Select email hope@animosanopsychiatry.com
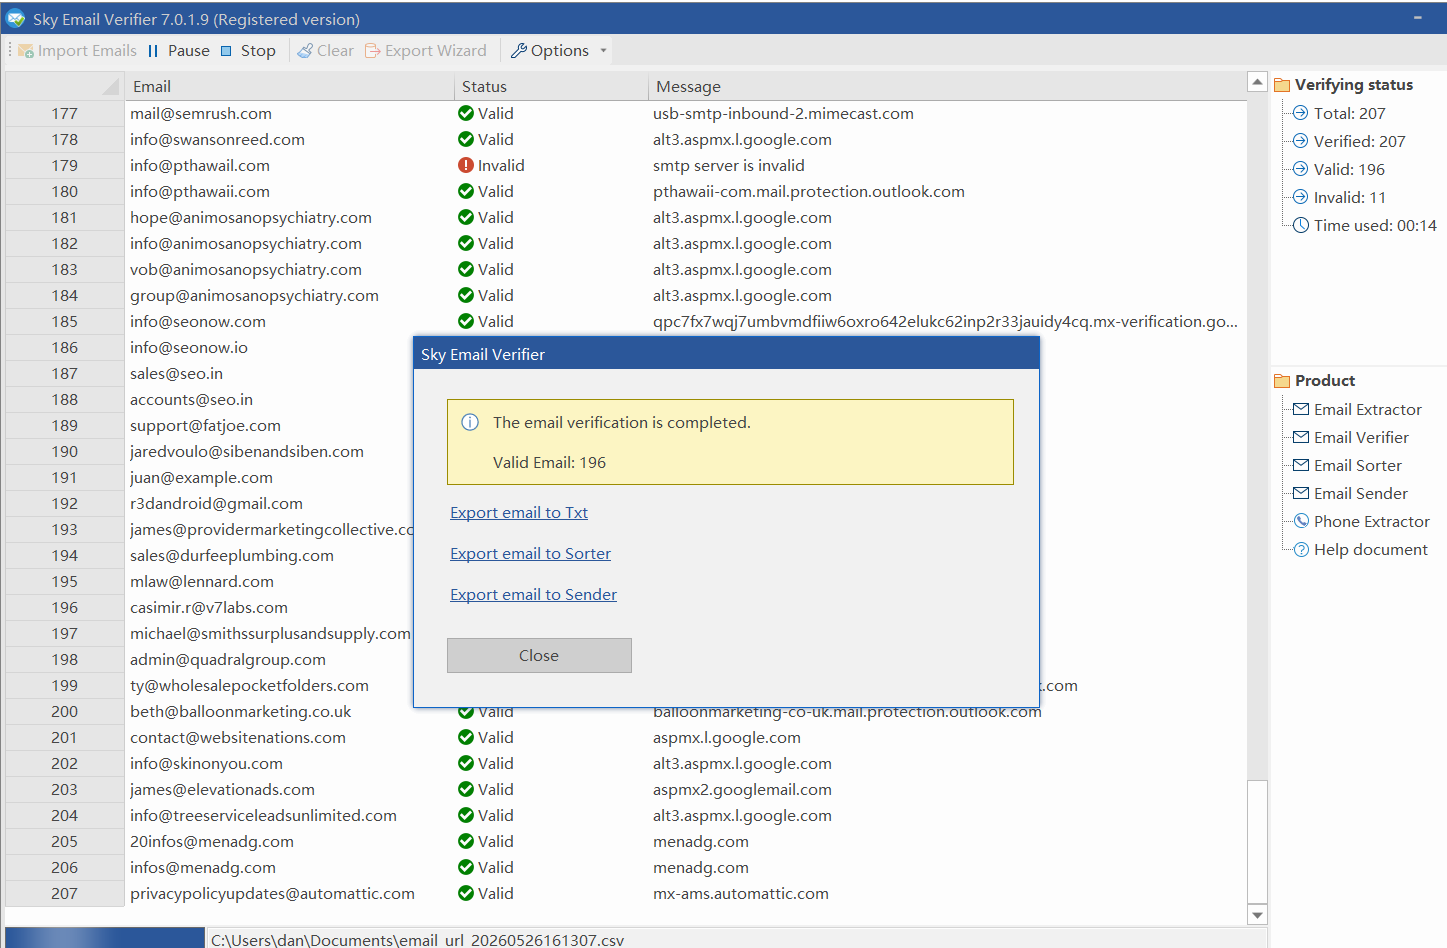This screenshot has width=1447, height=948. coord(251,218)
